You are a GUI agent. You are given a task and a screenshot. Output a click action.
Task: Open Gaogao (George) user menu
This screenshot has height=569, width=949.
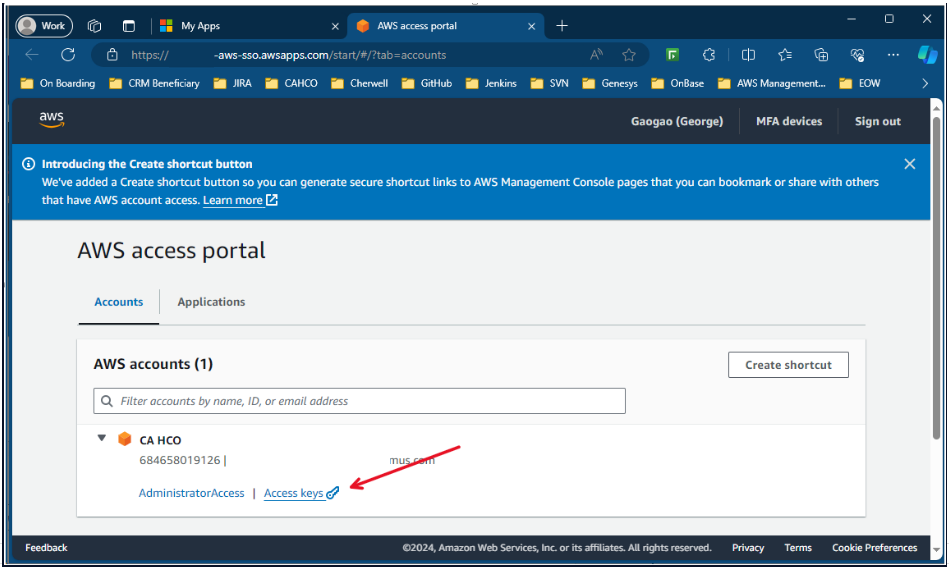(677, 122)
